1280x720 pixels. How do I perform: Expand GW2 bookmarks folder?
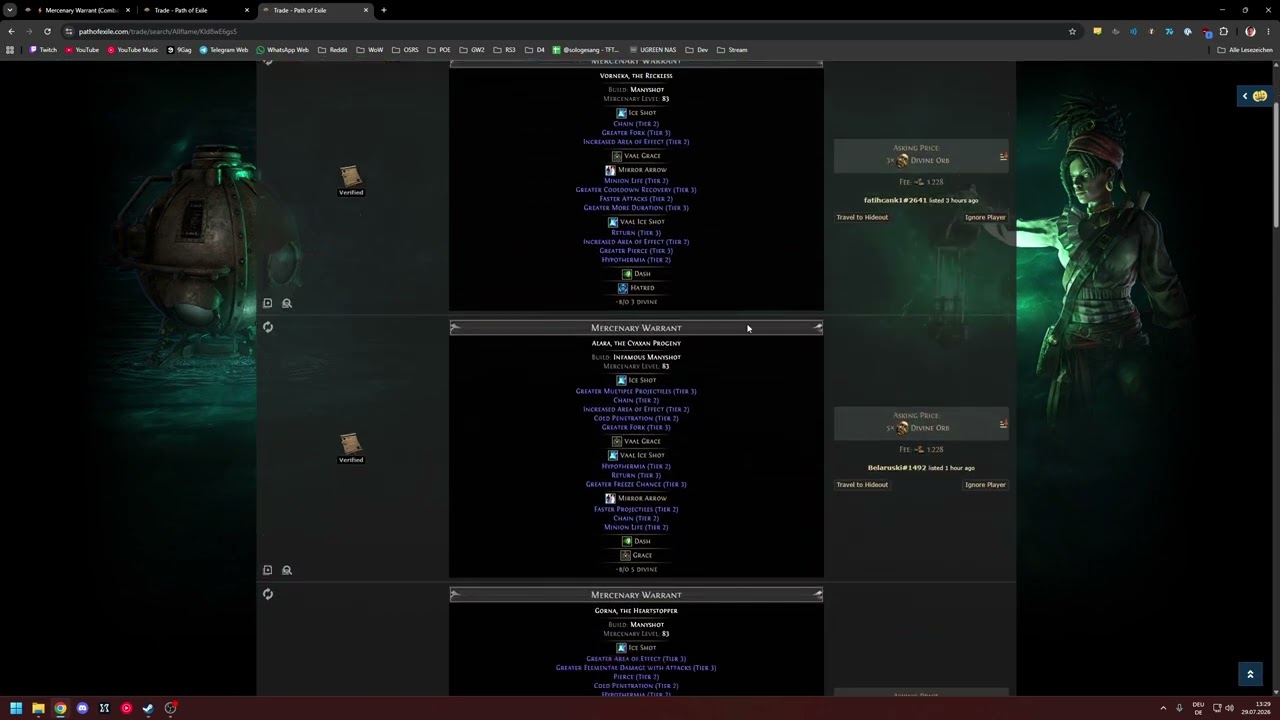tap(472, 49)
